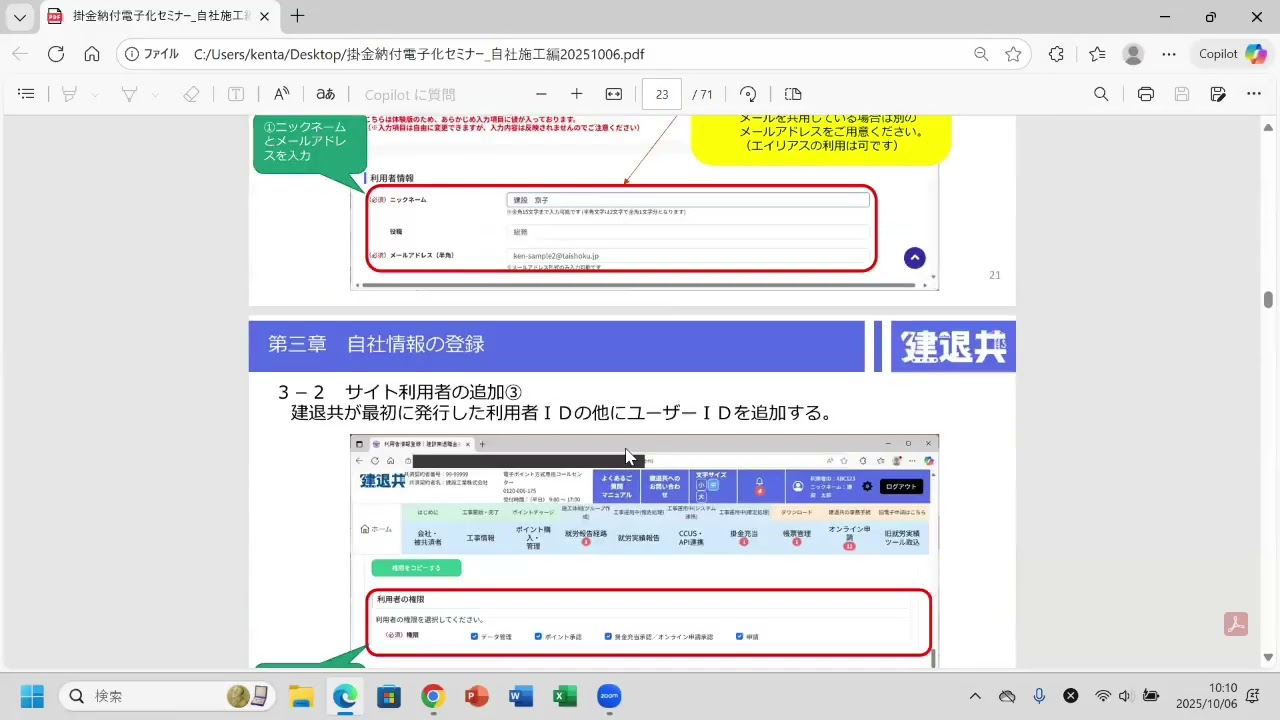Activate the add text tool
This screenshot has width=1280, height=720.
[236, 94]
